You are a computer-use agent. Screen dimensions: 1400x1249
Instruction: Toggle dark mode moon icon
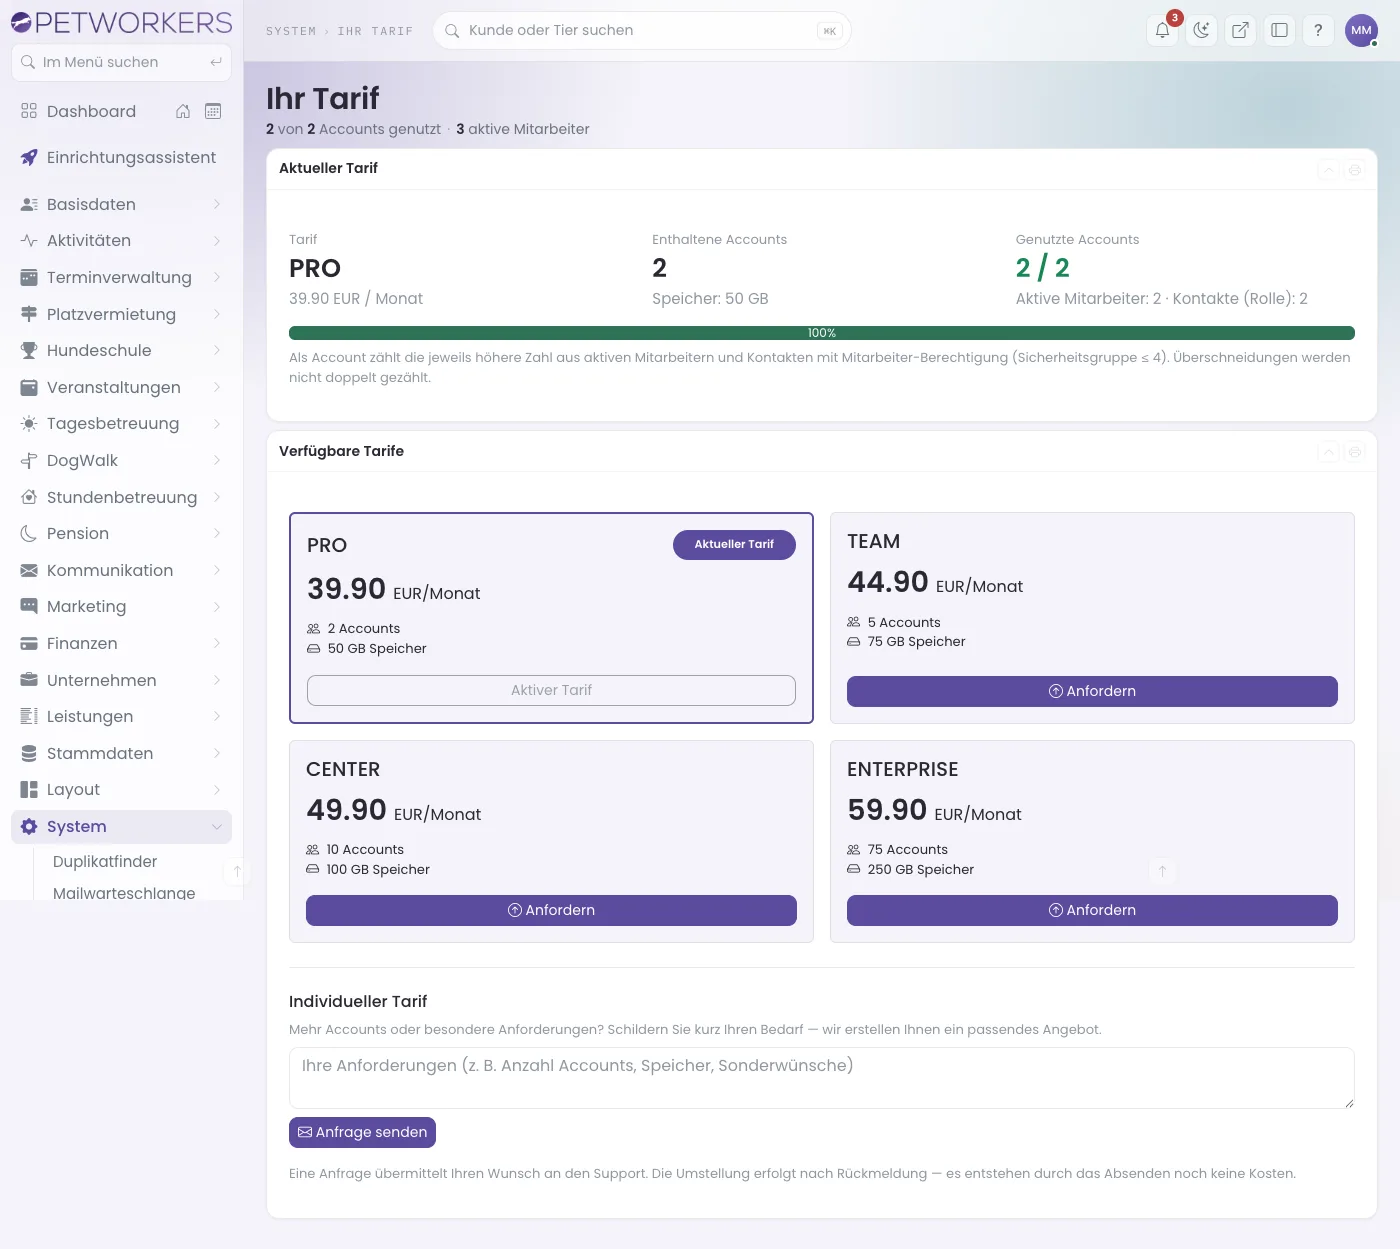click(x=1201, y=30)
